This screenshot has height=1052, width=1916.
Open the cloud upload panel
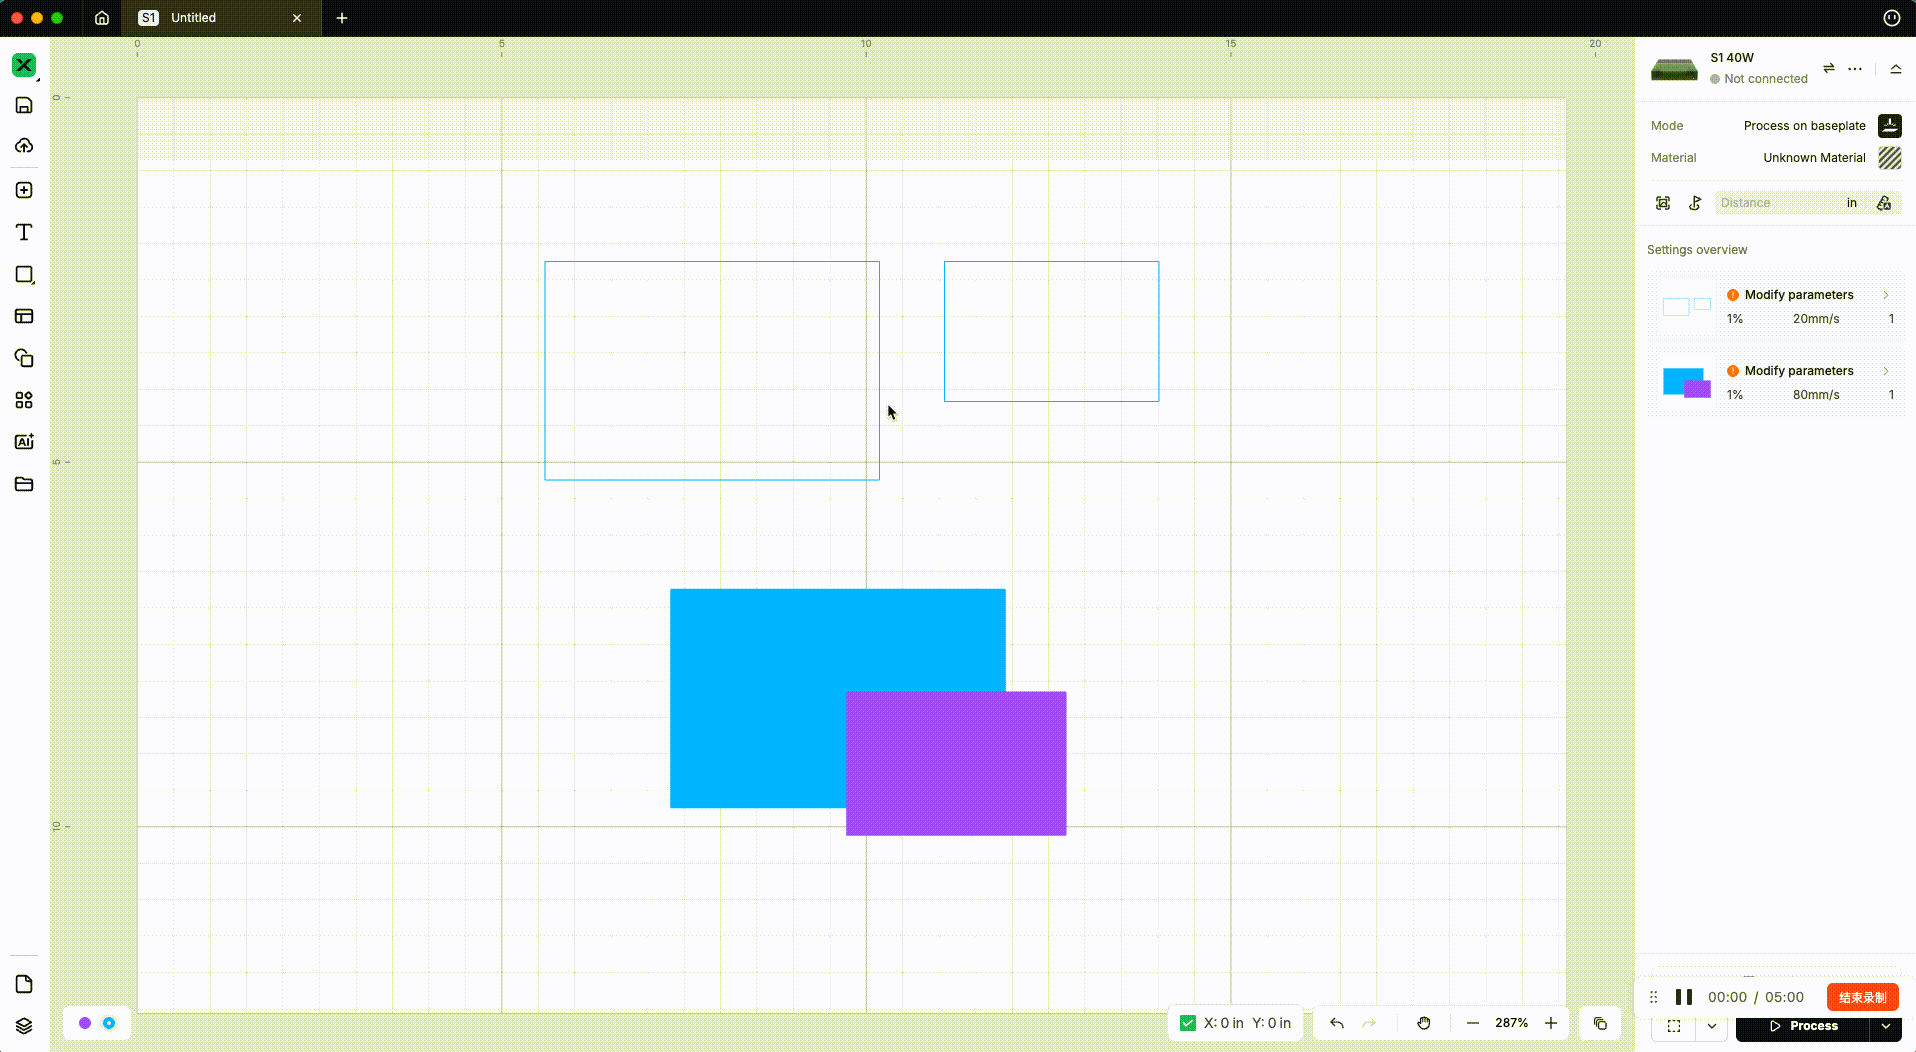pyautogui.click(x=24, y=146)
